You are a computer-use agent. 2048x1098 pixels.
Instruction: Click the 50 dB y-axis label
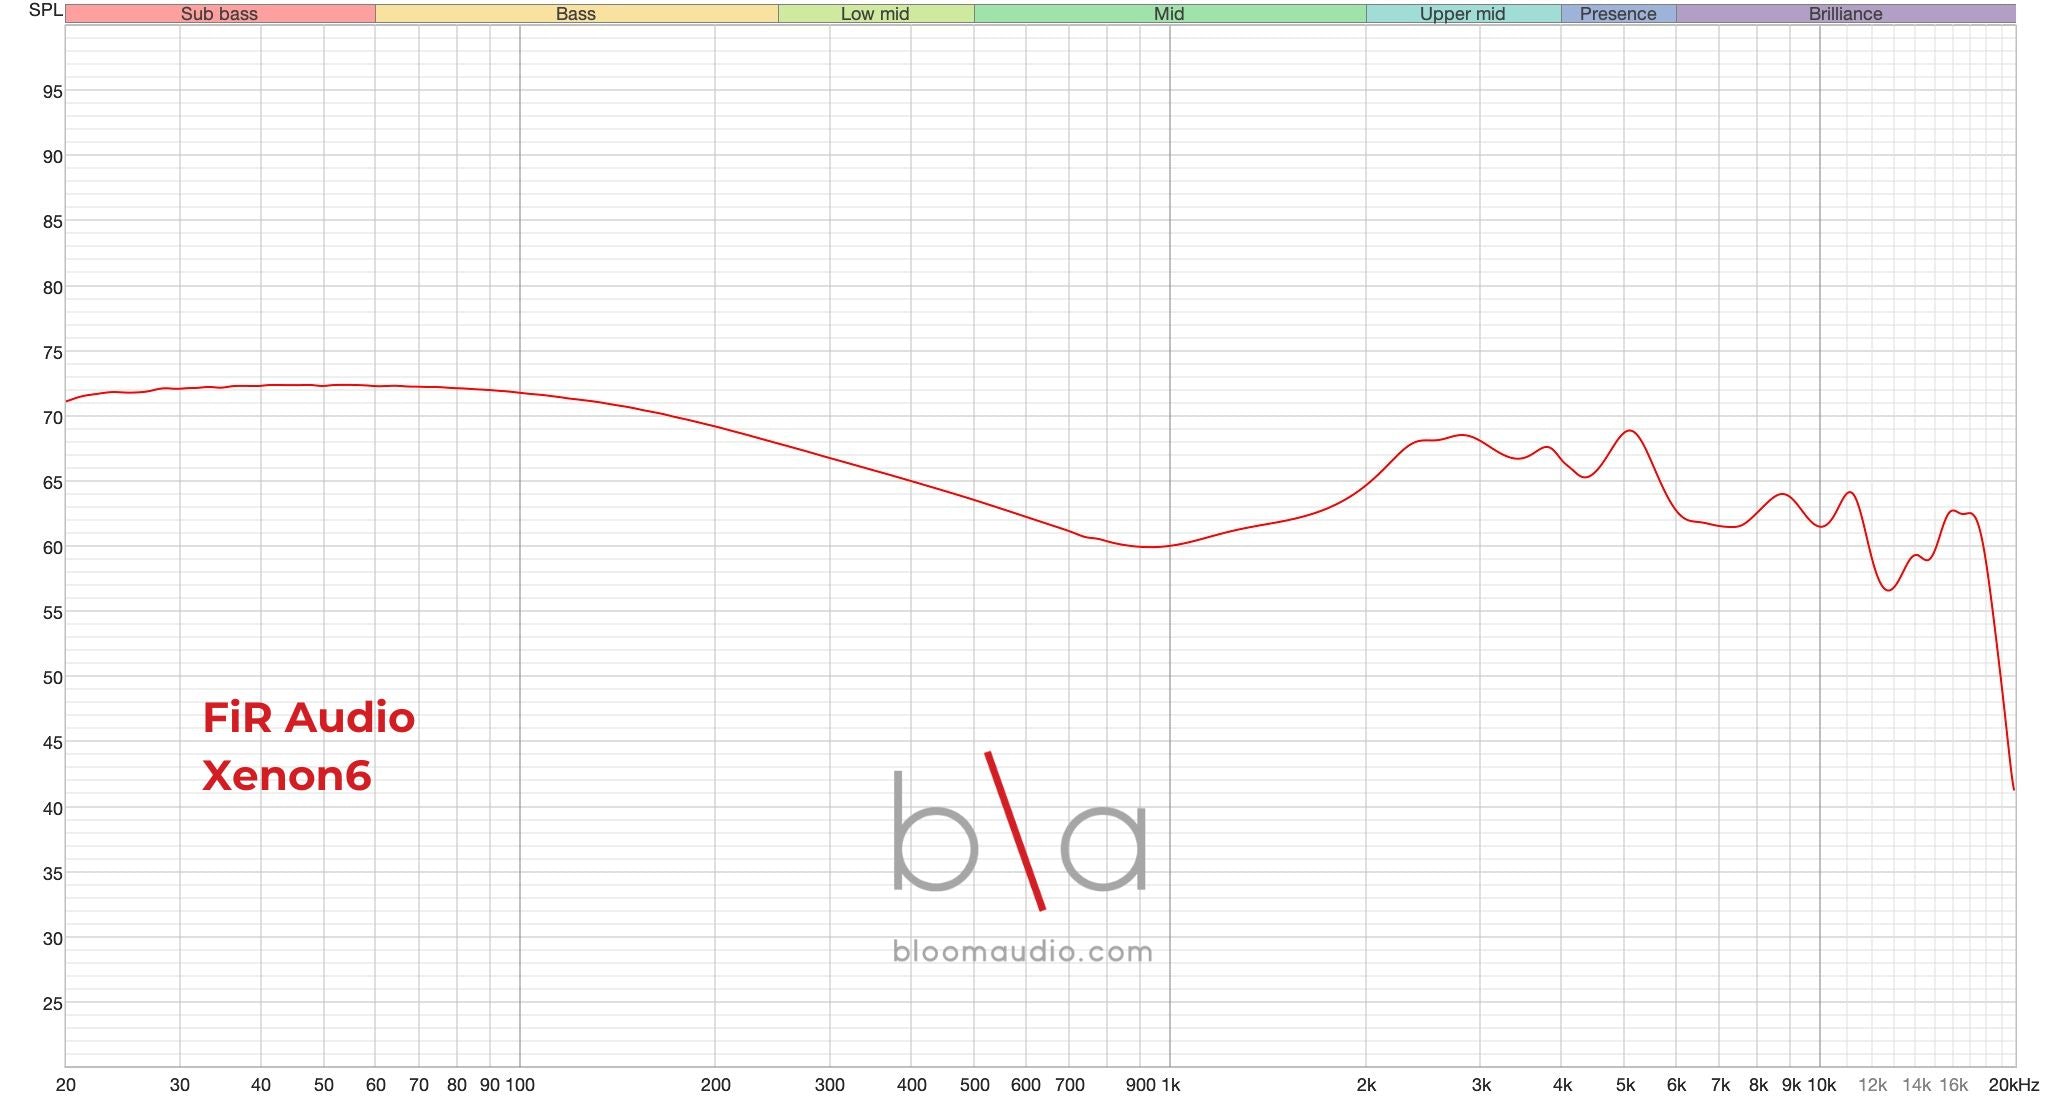pos(52,678)
